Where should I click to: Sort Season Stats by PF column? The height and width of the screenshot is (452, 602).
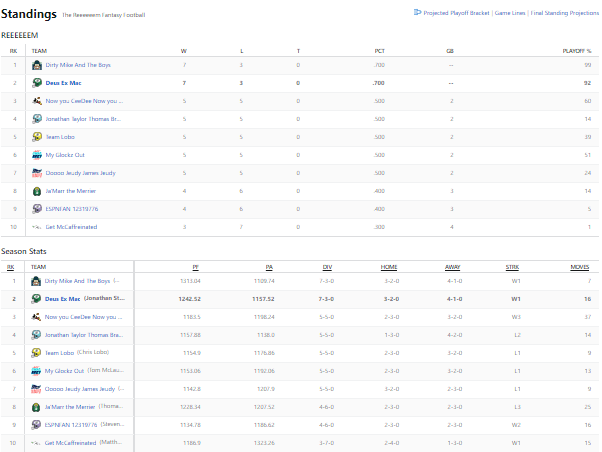tap(195, 267)
